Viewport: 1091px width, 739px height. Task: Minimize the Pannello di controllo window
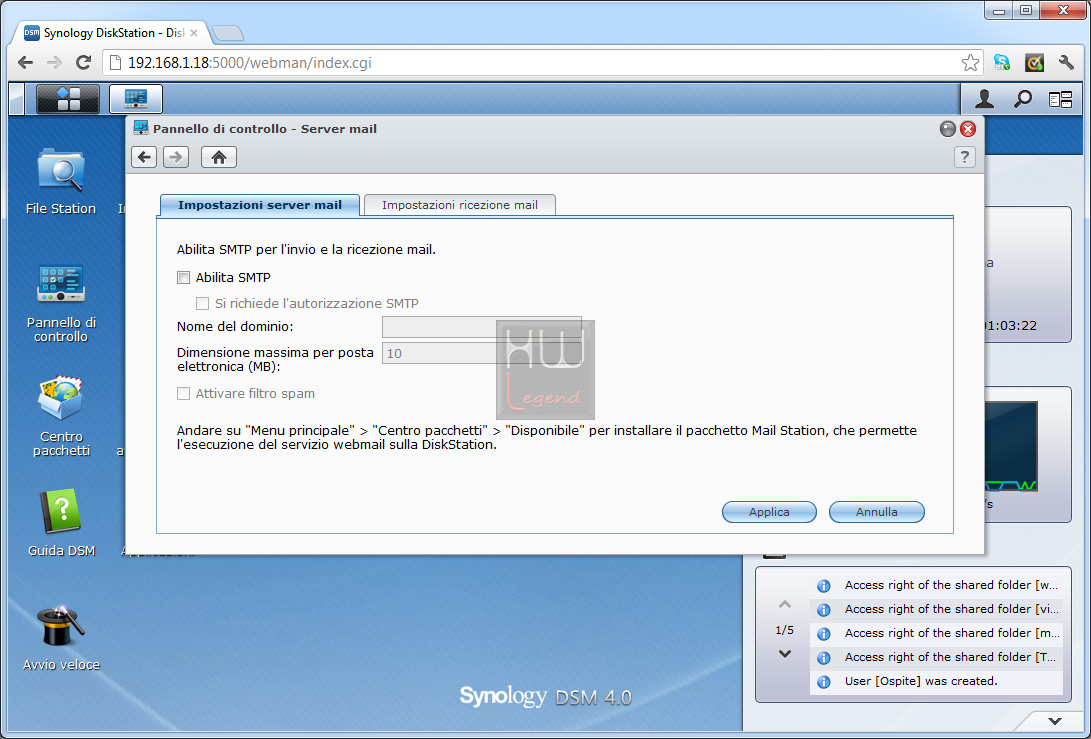click(948, 129)
